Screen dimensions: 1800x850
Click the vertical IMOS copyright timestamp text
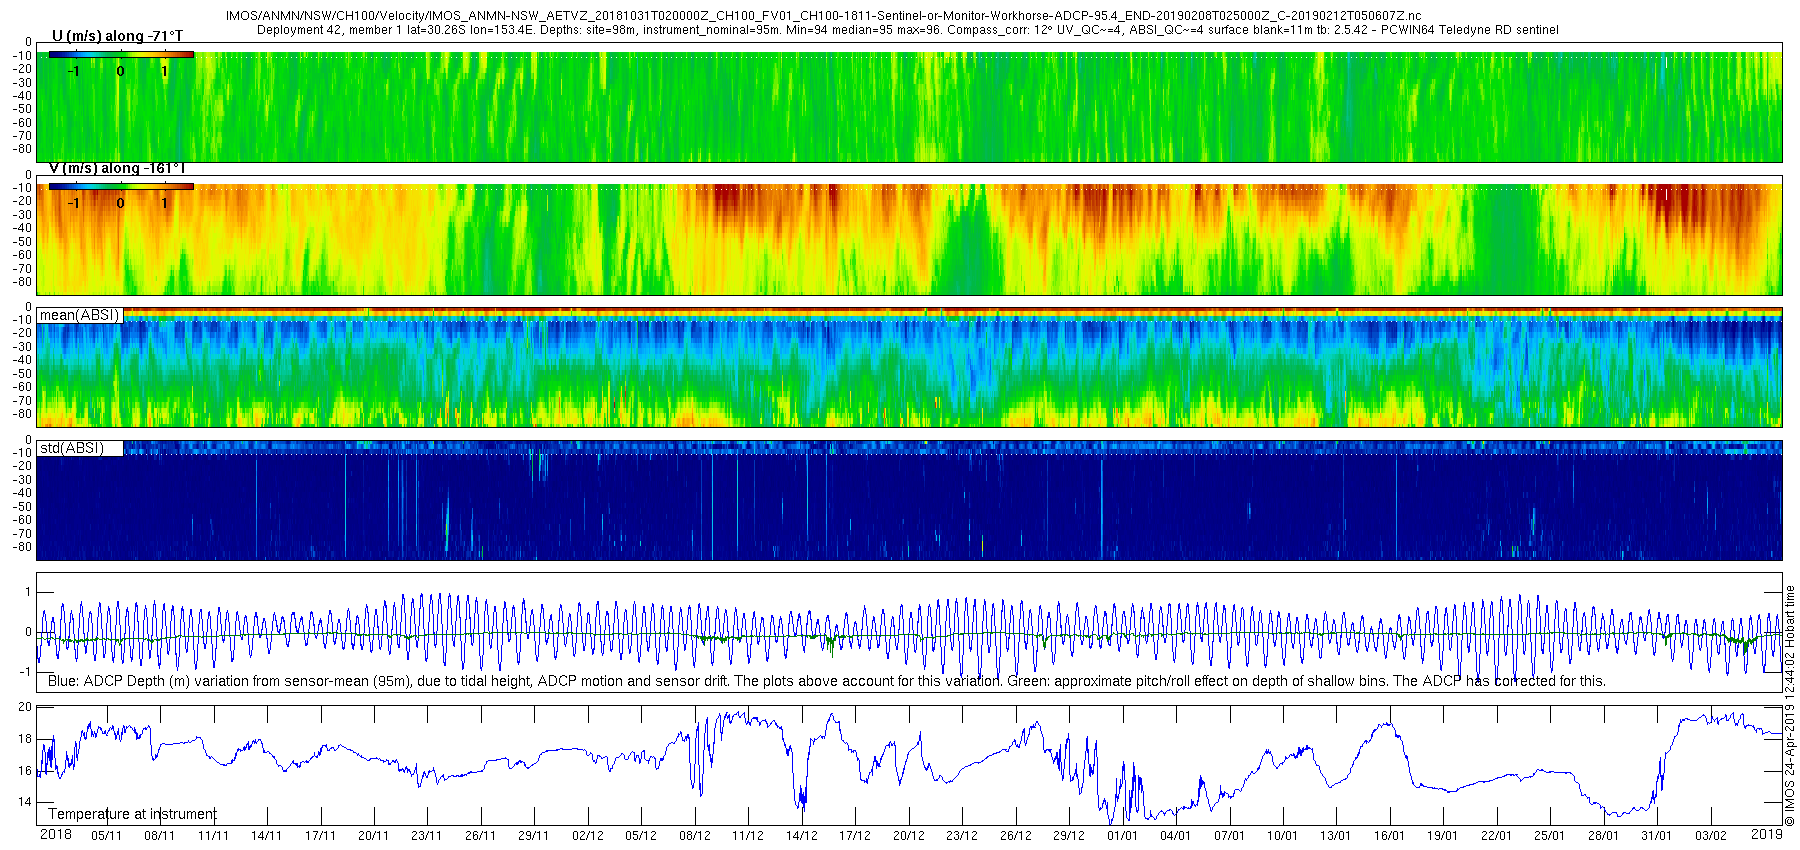pyautogui.click(x=1789, y=705)
